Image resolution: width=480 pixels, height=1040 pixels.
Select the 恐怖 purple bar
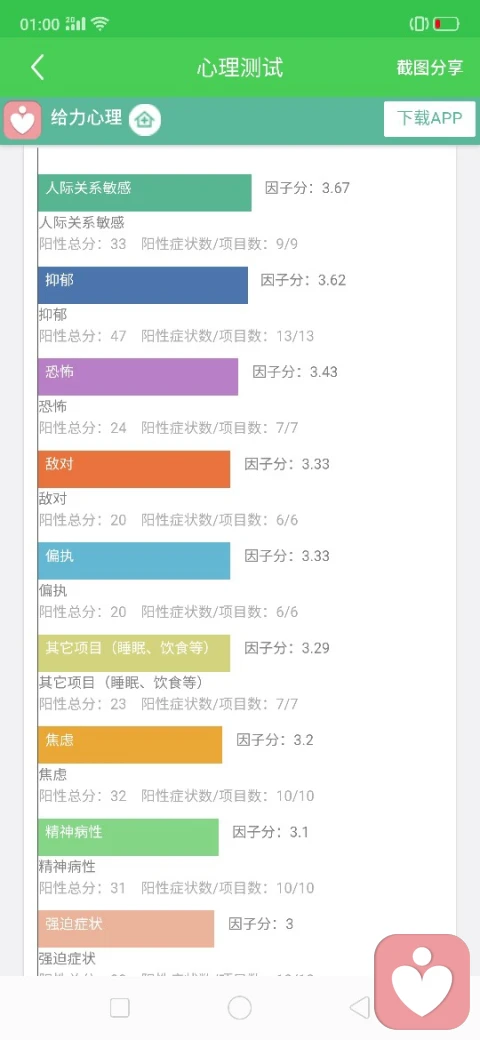pos(138,377)
